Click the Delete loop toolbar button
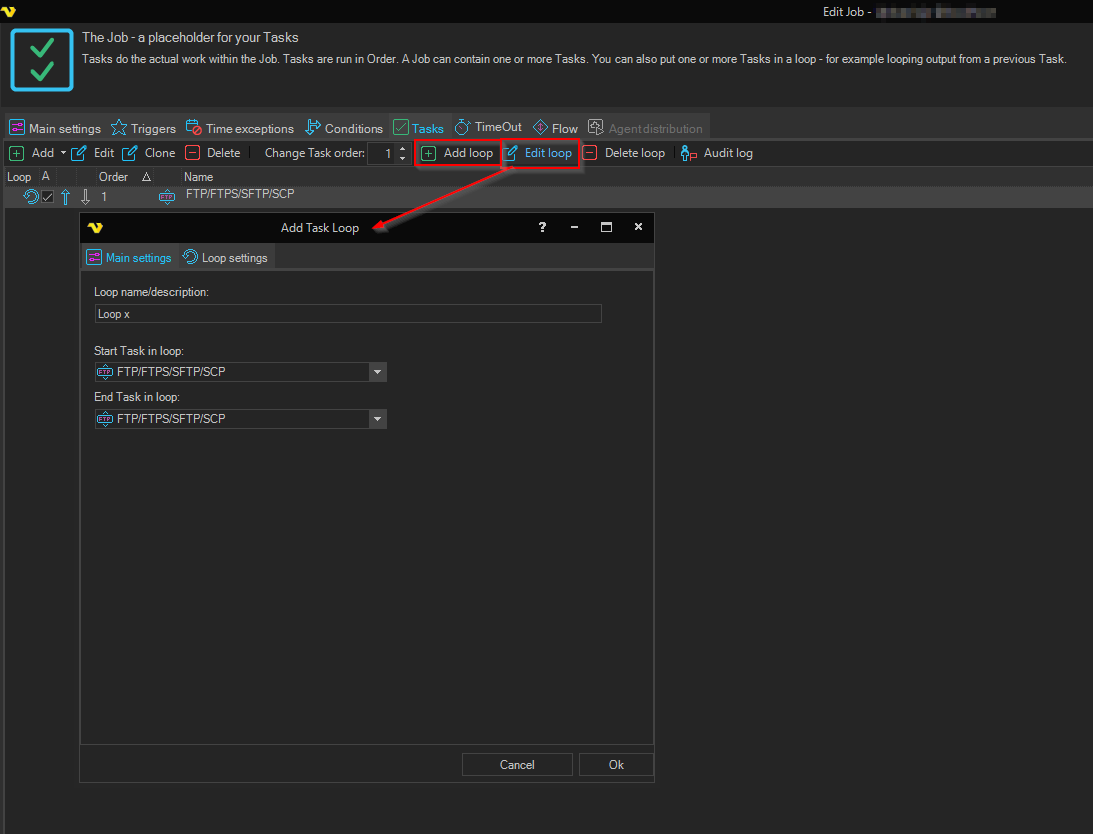Image resolution: width=1093 pixels, height=834 pixels. (x=624, y=153)
